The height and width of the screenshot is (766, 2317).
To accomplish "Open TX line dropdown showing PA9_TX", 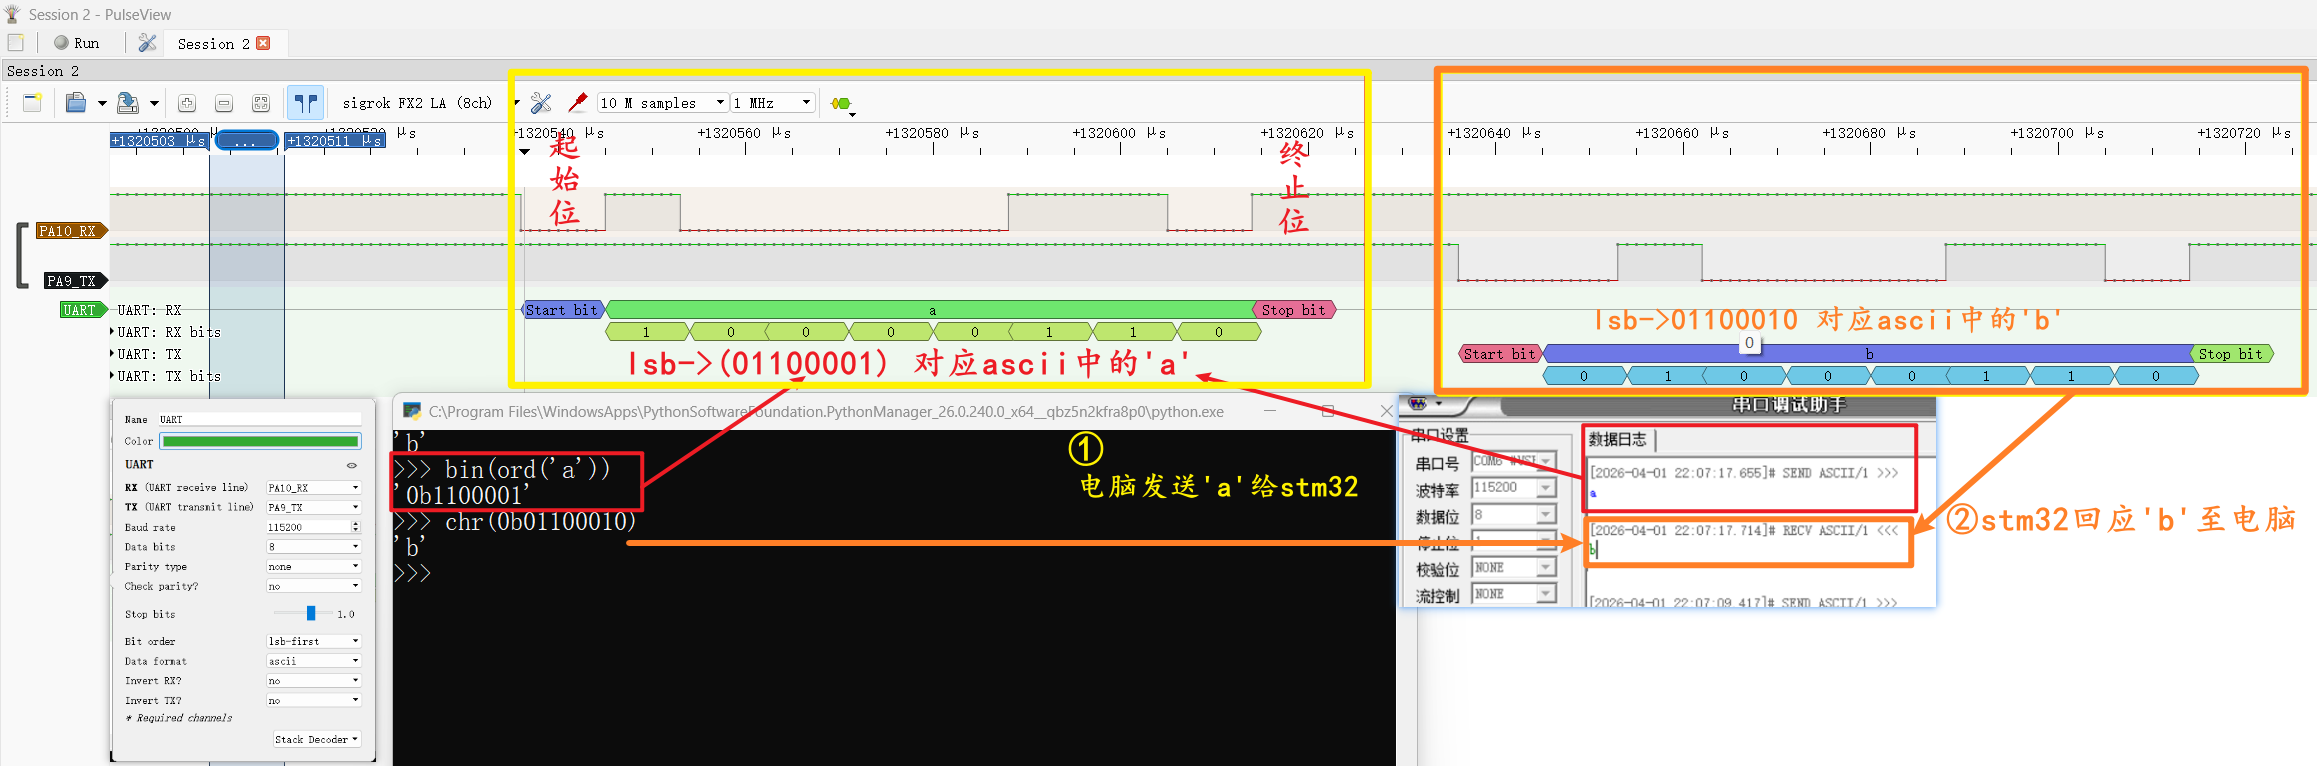I will (x=313, y=507).
